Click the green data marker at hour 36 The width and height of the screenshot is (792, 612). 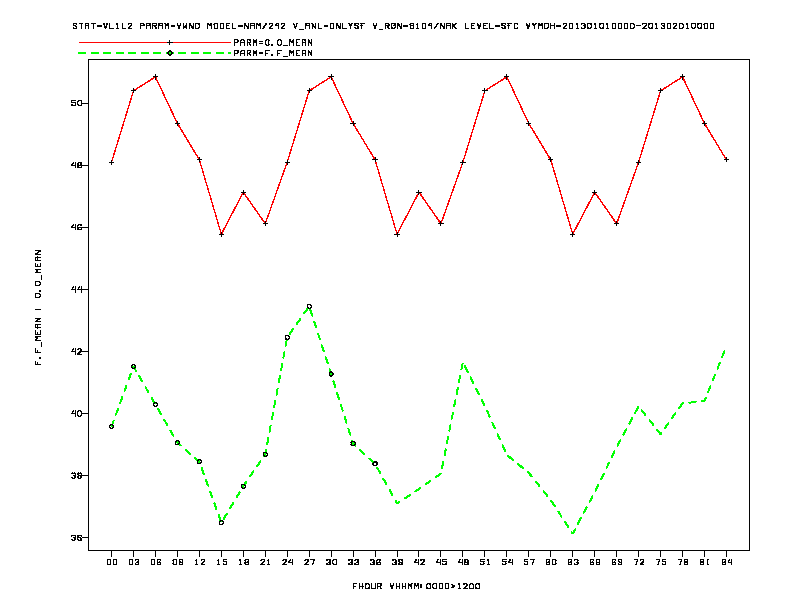[x=375, y=464]
